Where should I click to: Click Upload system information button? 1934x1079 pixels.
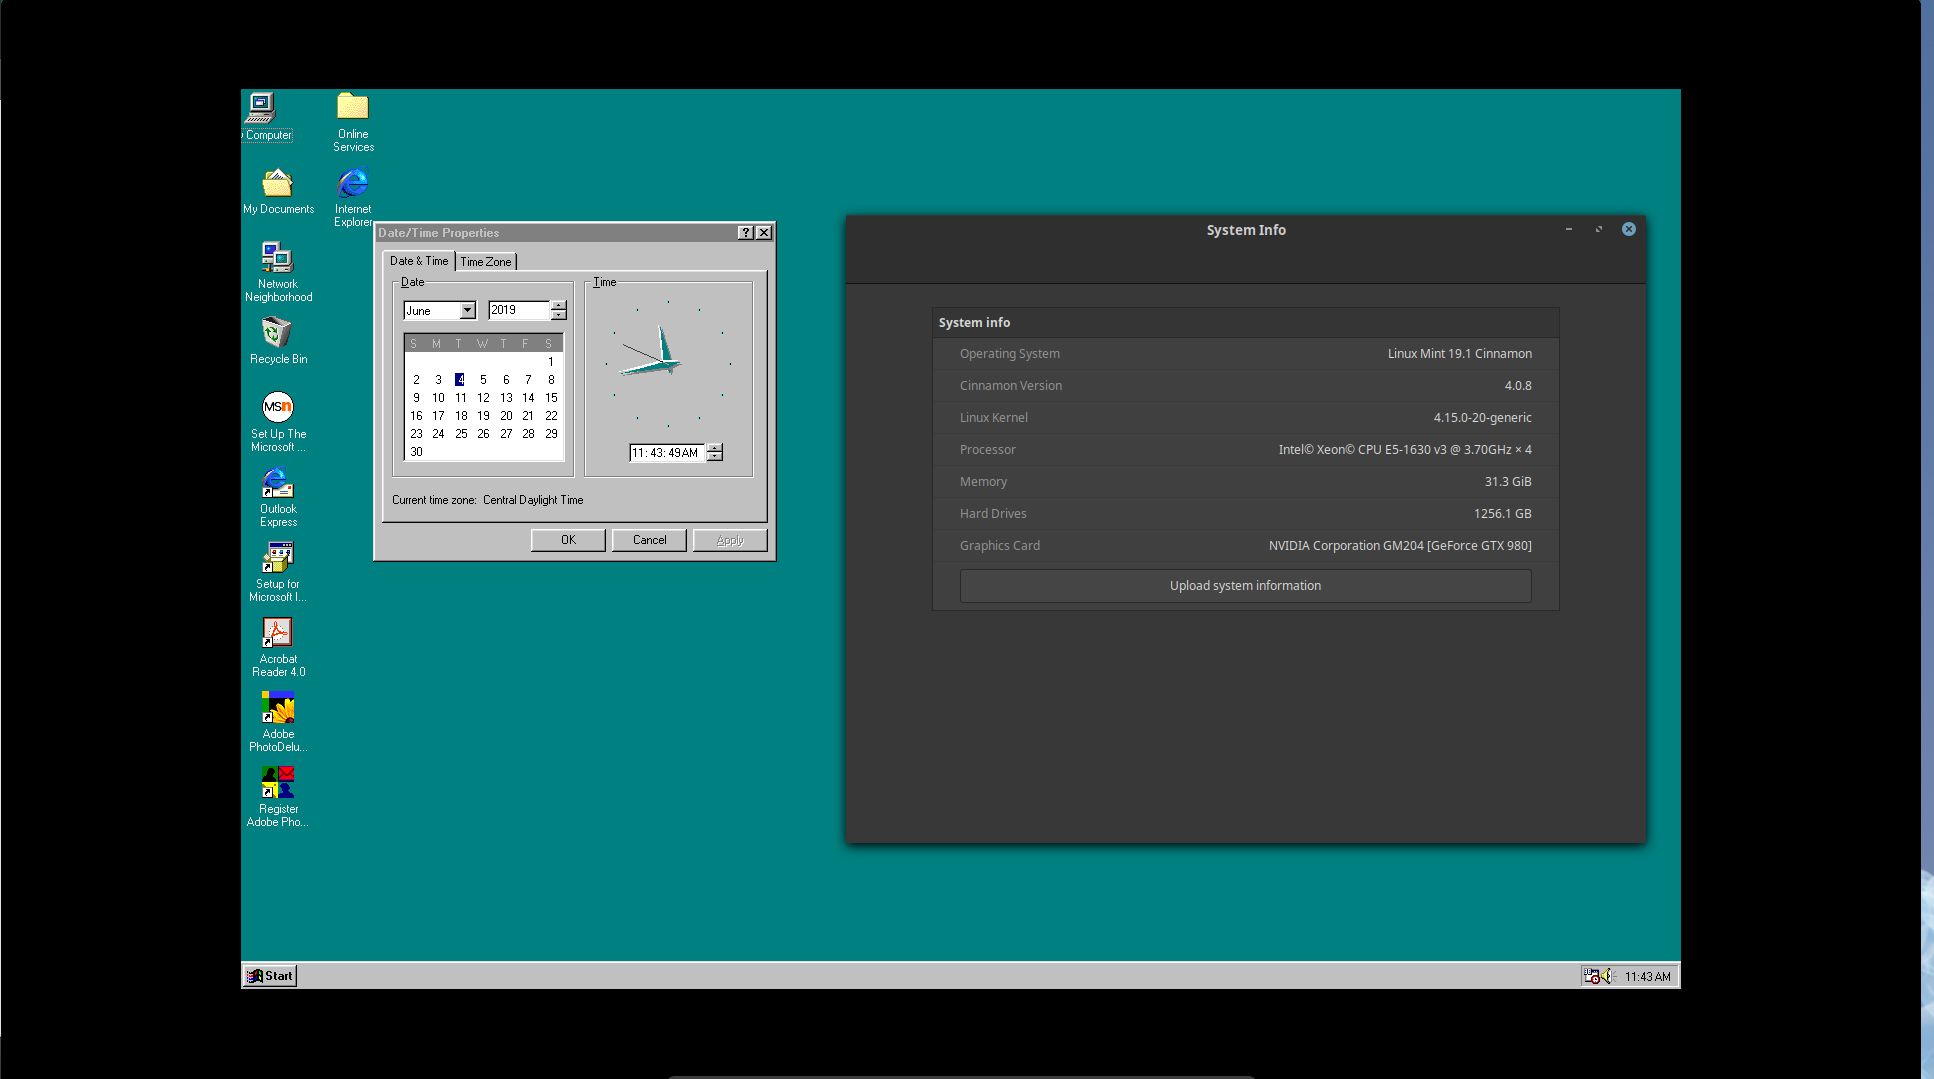click(x=1245, y=586)
